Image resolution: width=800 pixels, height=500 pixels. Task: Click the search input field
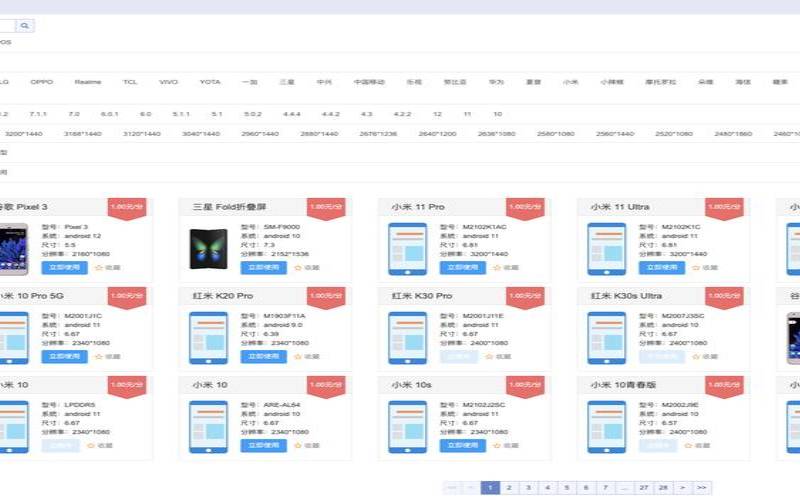(x=8, y=26)
